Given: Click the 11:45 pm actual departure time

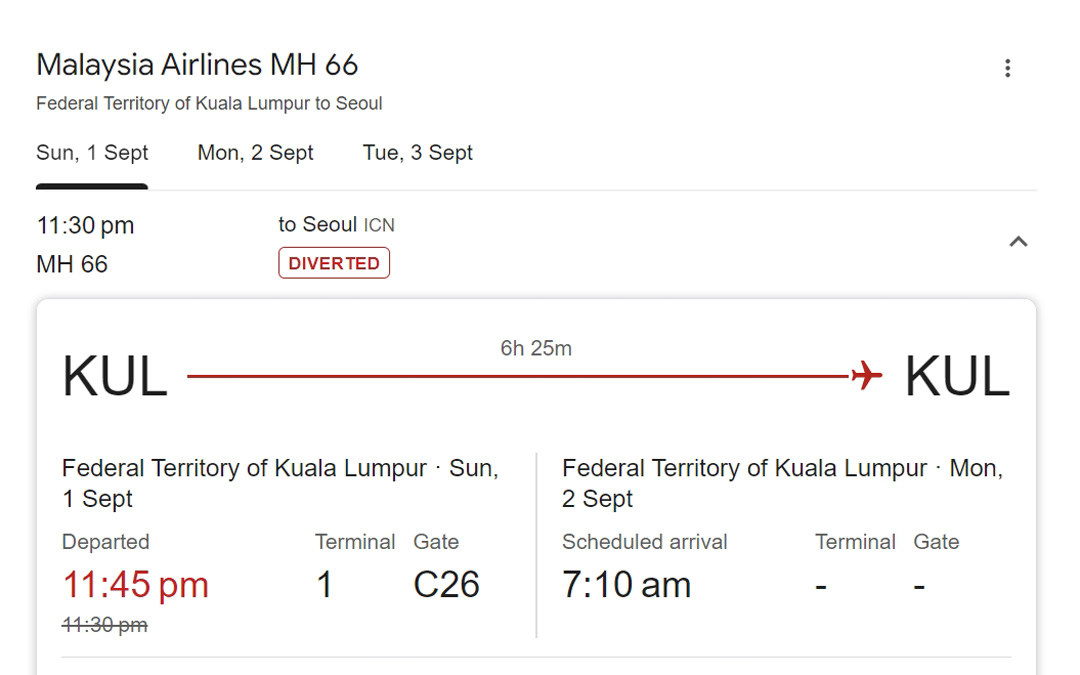Looking at the screenshot, I should (135, 585).
